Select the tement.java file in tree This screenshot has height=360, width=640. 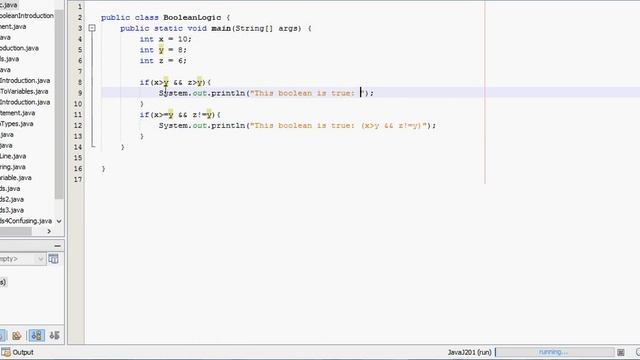[18, 113]
